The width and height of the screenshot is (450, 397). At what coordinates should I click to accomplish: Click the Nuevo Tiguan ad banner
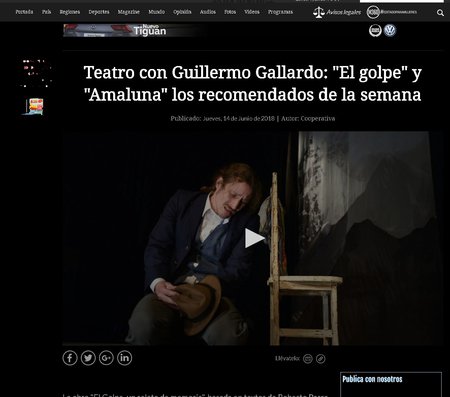tap(132, 30)
